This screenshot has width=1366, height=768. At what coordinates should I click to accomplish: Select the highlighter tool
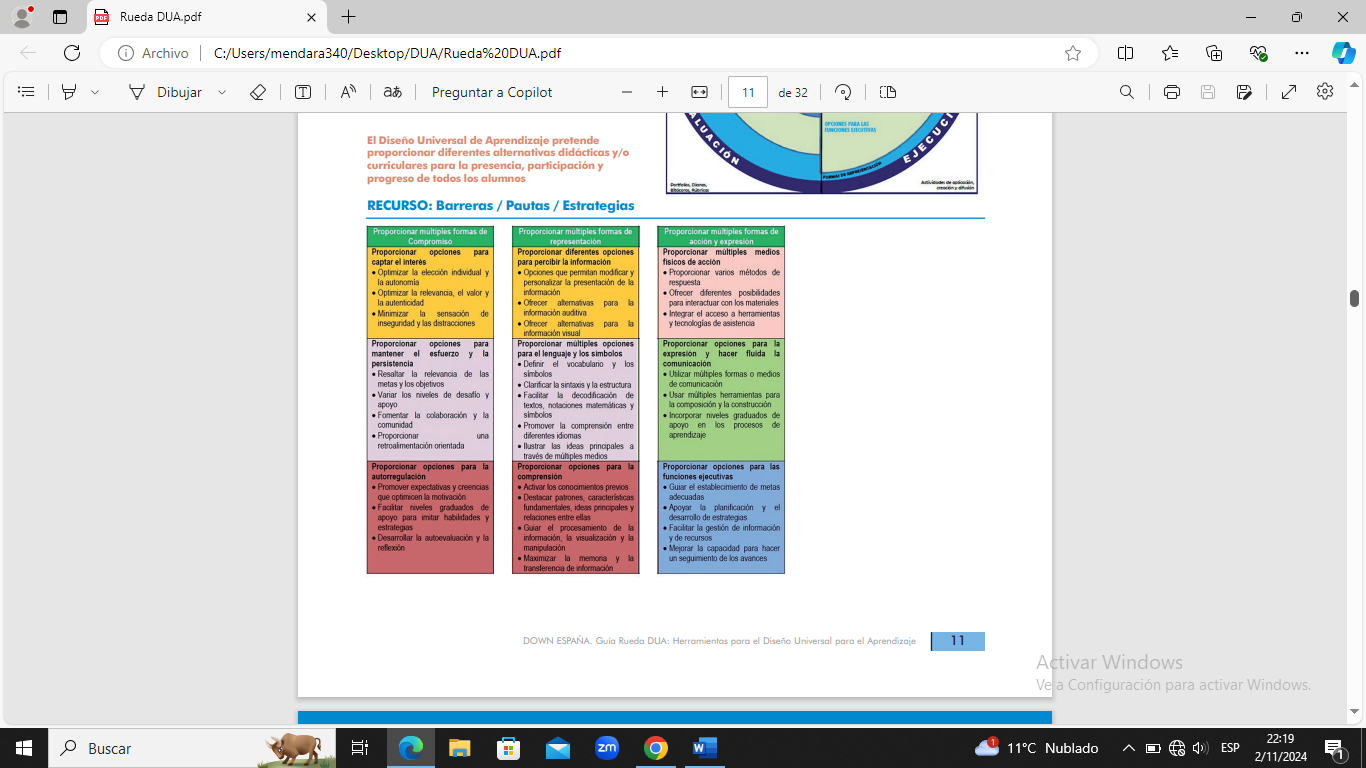coord(69,92)
